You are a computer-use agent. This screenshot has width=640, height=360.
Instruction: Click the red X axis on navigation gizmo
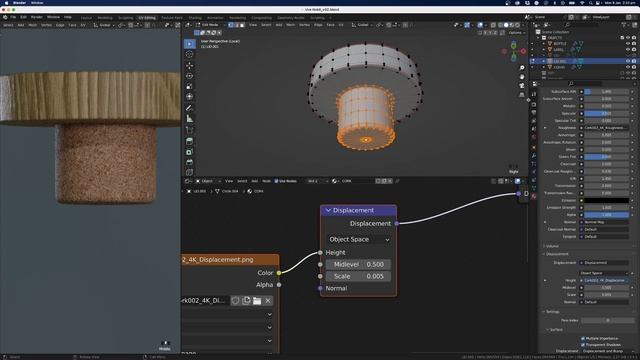(523, 51)
